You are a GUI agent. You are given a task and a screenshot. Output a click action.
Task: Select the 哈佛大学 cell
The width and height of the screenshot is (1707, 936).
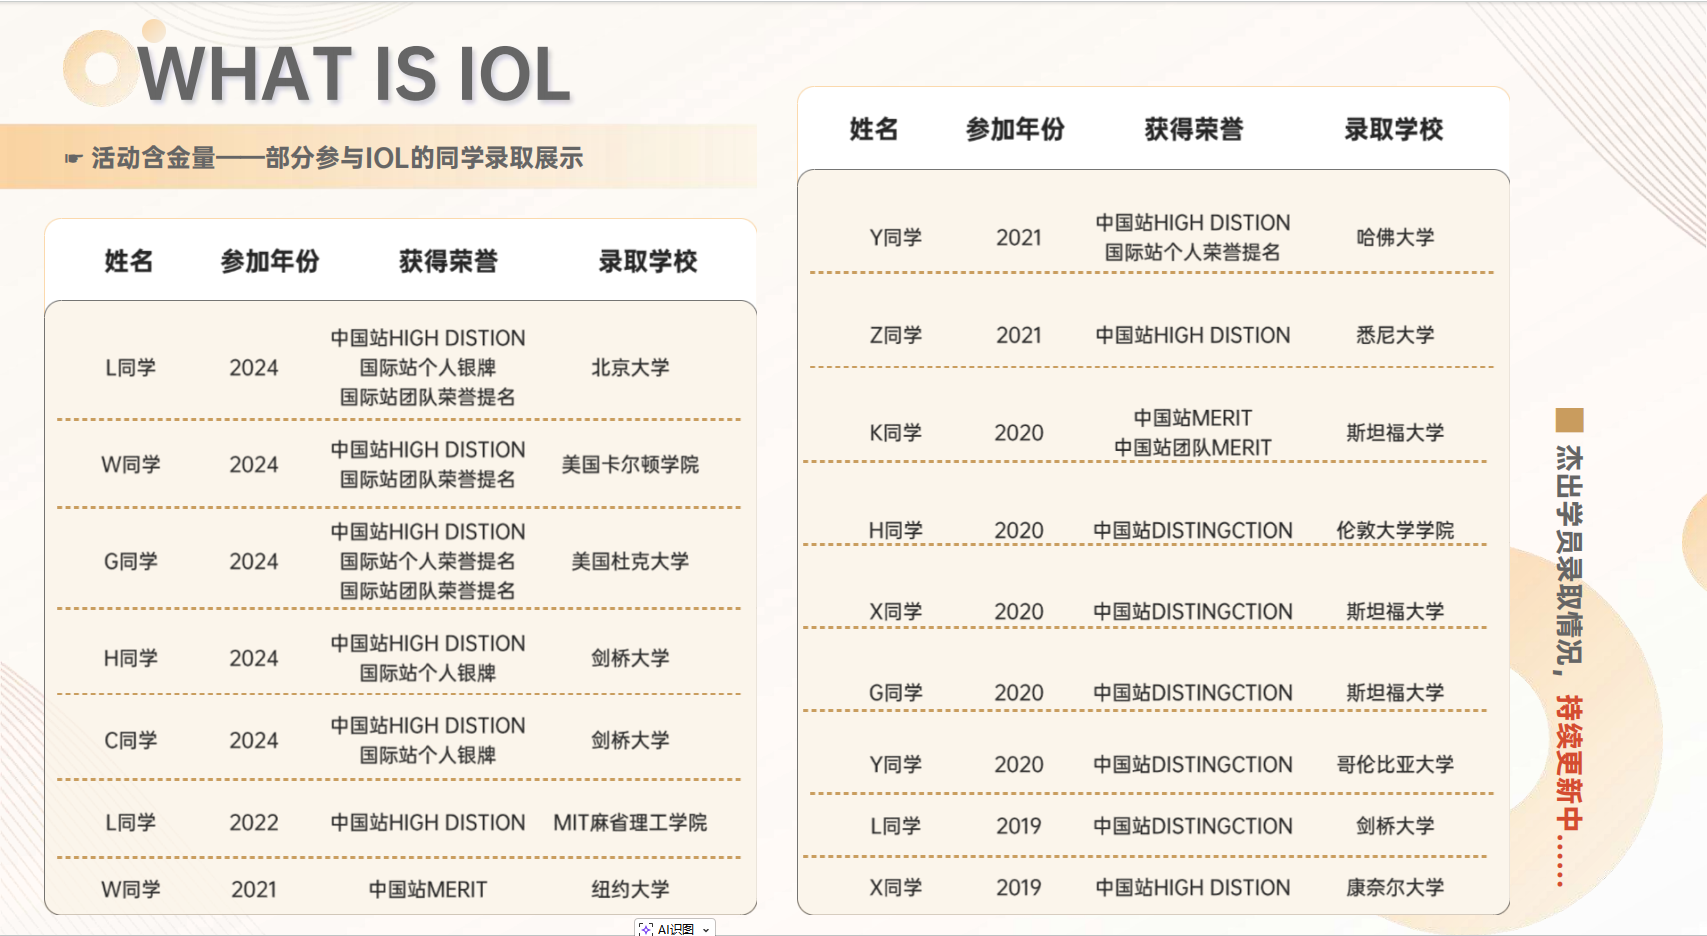(1394, 237)
